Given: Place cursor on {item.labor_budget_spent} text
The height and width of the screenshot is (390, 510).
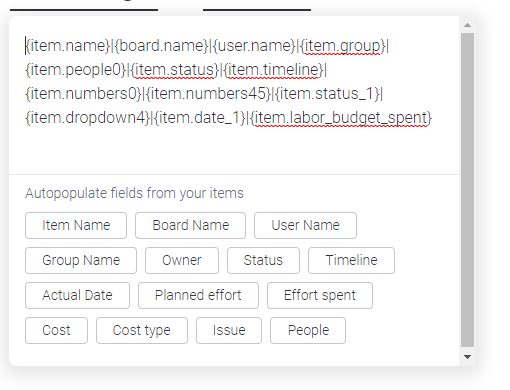Looking at the screenshot, I should 340,118.
